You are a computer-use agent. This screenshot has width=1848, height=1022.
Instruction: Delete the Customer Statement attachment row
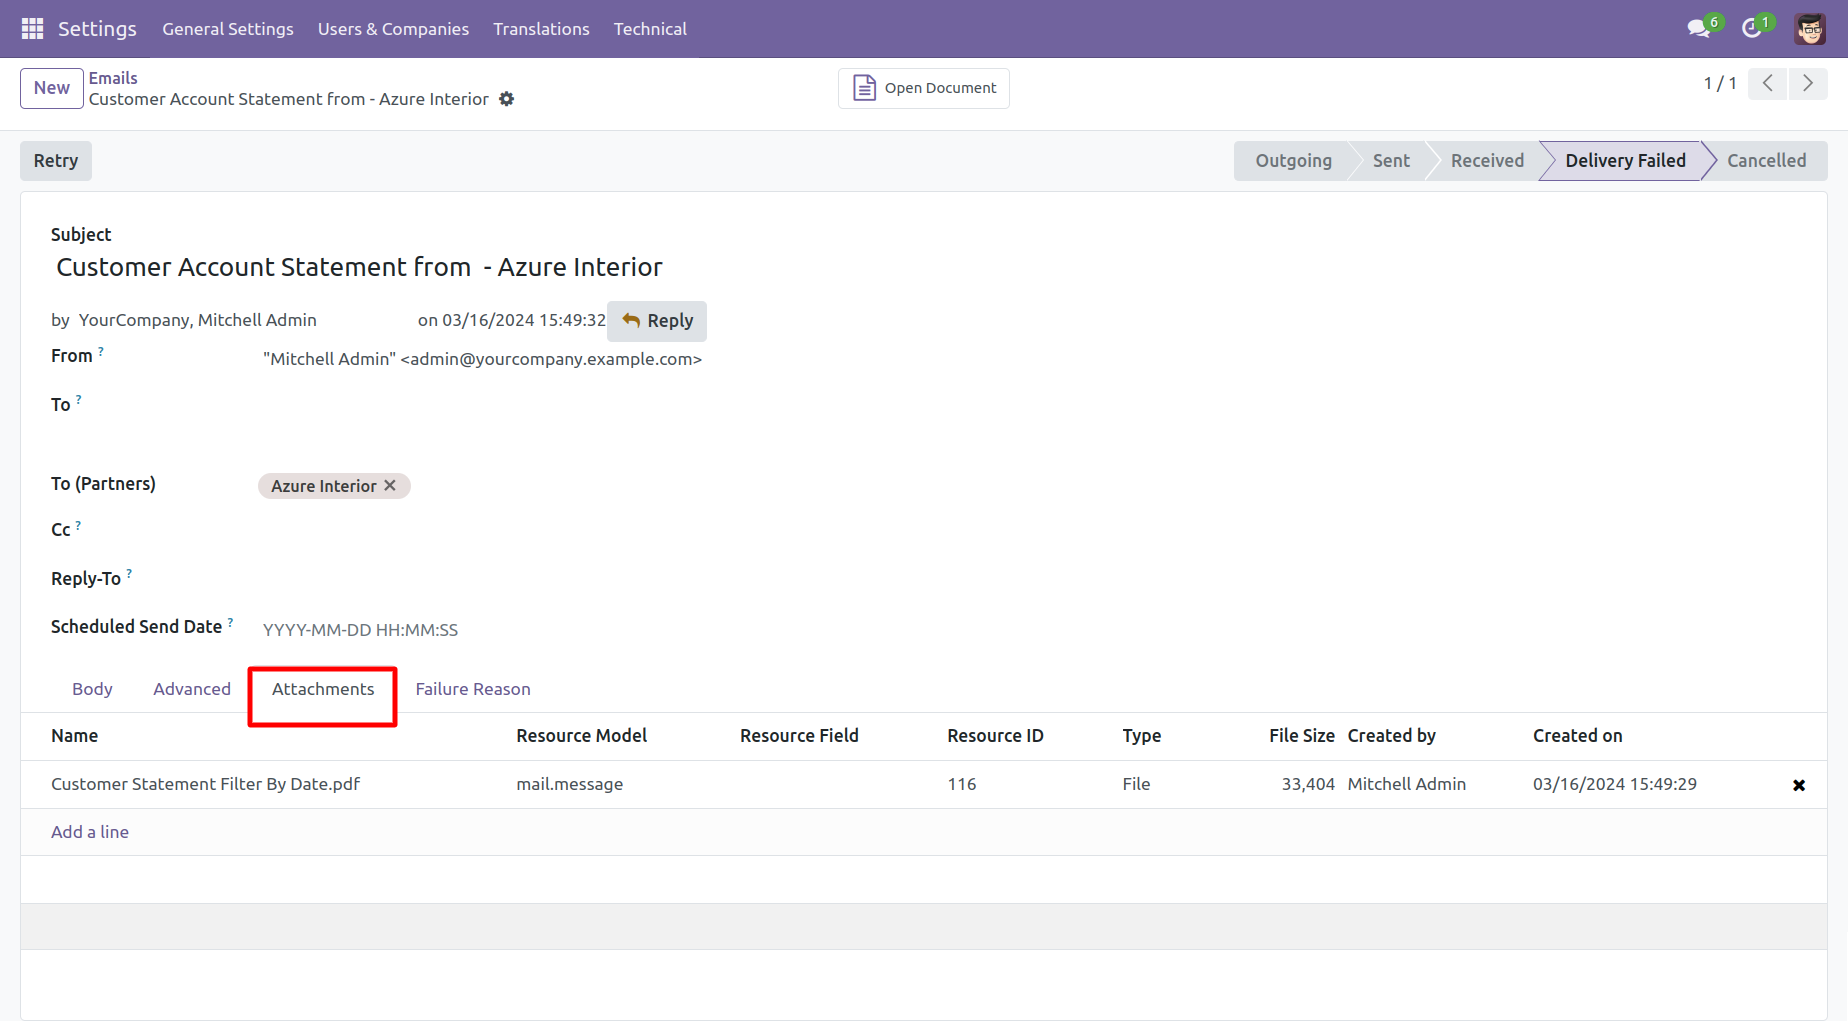click(x=1799, y=785)
